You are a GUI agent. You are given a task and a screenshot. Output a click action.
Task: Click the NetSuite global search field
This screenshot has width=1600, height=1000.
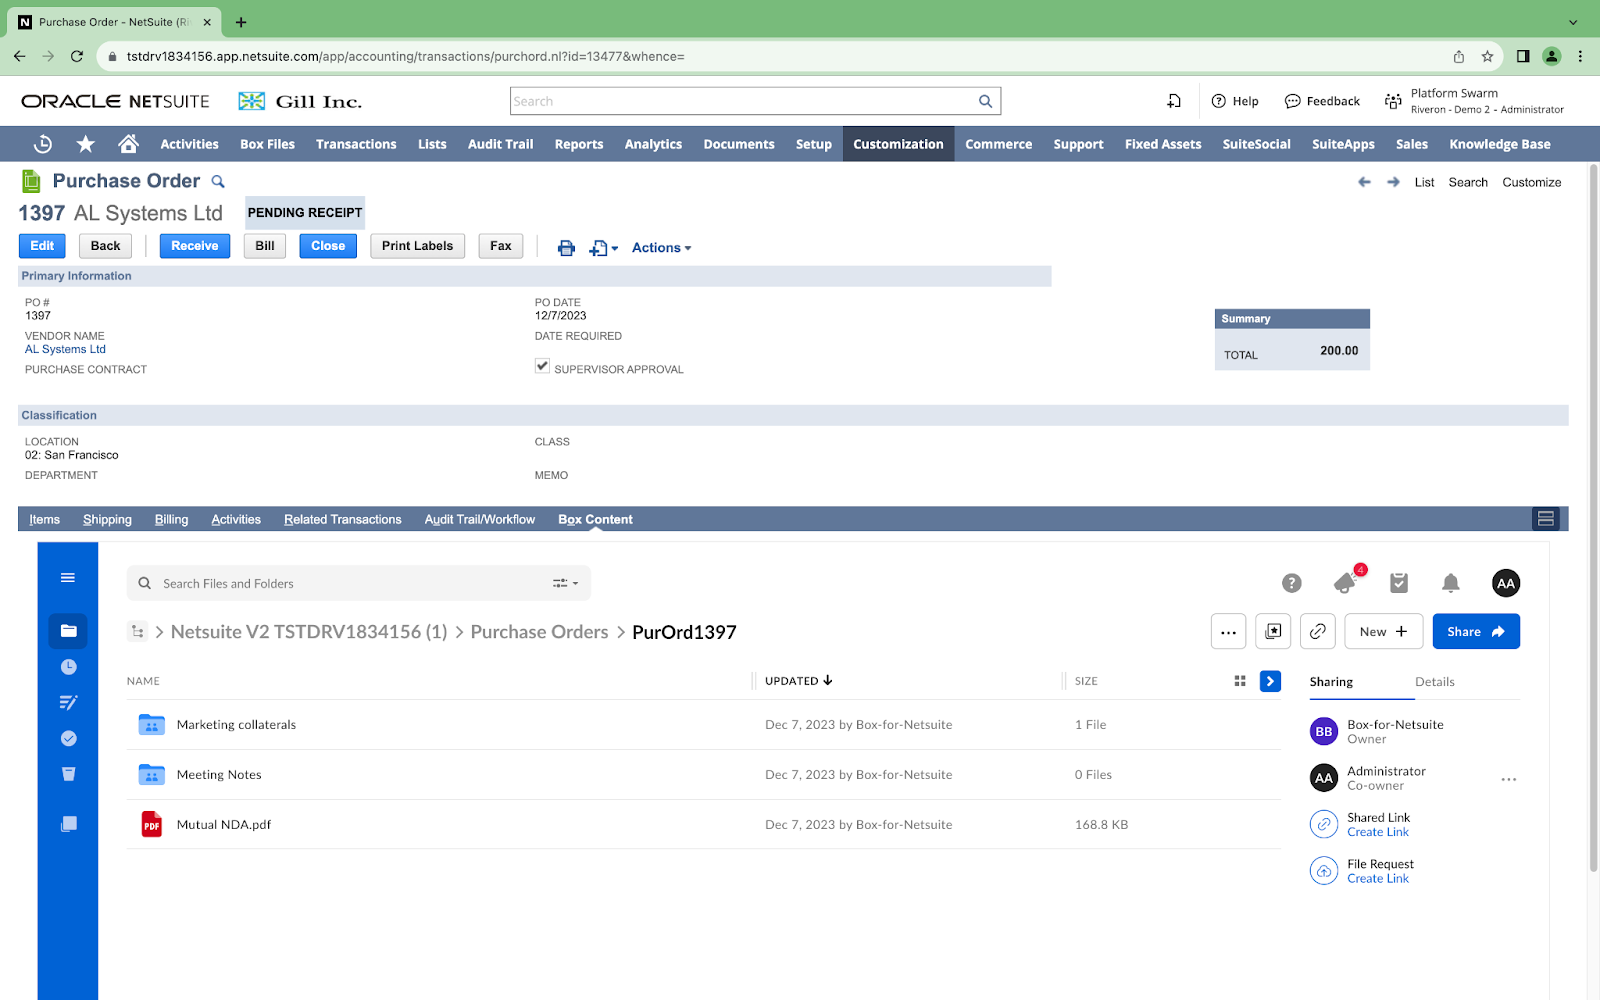[x=744, y=101]
